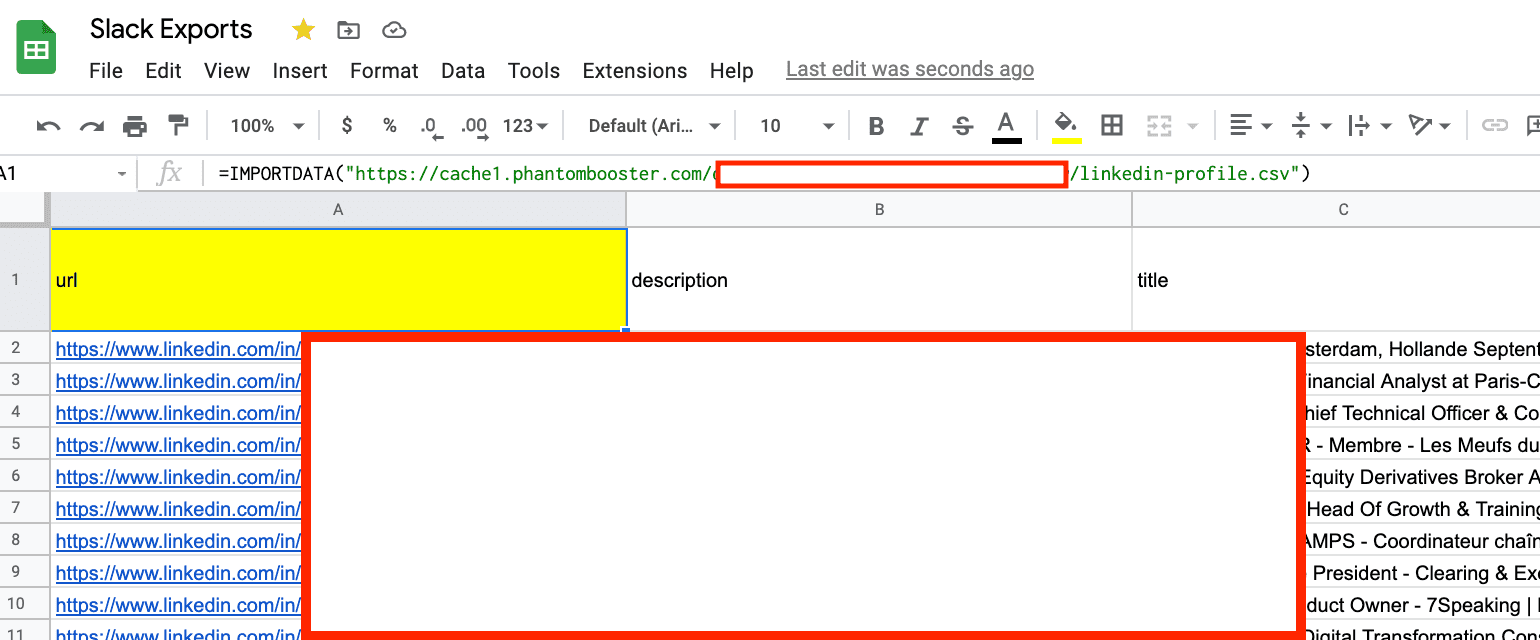Open the borders tool
1540x640 pixels.
click(x=1111, y=126)
